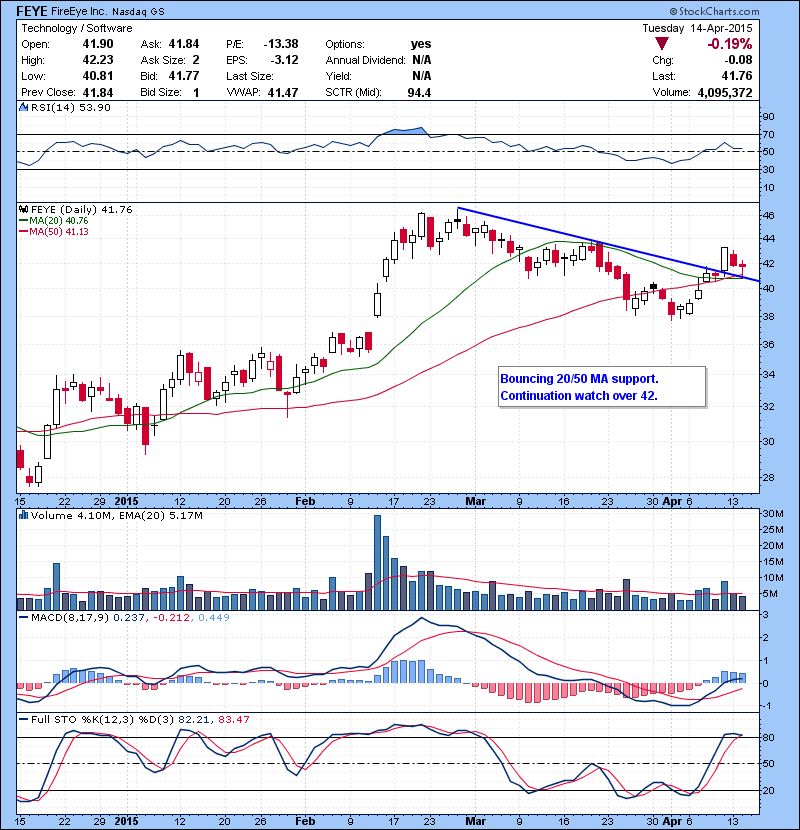This screenshot has width=800, height=830.
Task: Click the MACD signal value -0.212
Action: click(x=172, y=617)
